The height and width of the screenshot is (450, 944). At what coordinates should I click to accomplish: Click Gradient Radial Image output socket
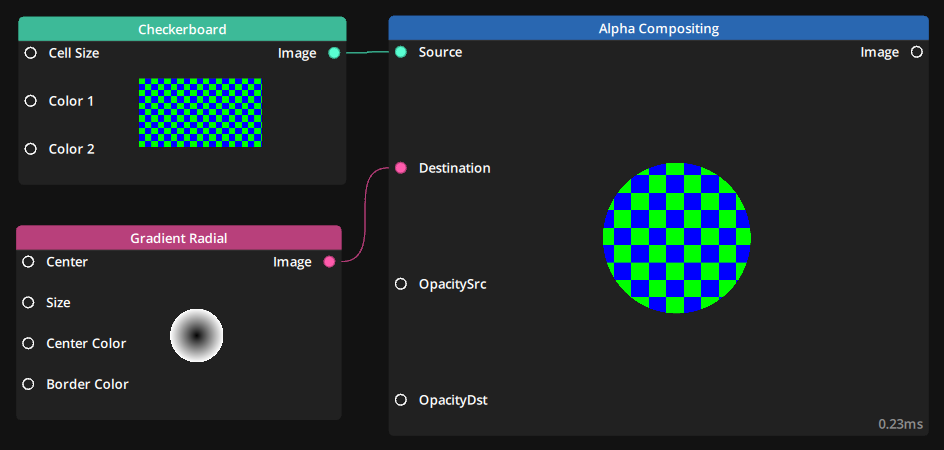(329, 261)
